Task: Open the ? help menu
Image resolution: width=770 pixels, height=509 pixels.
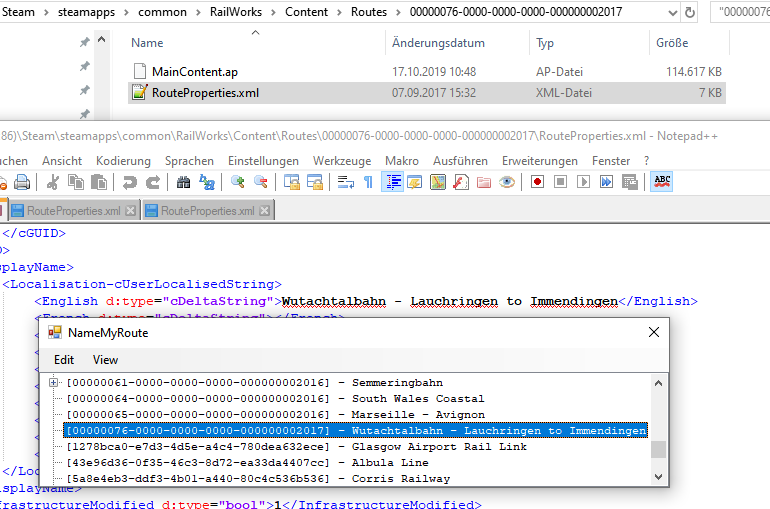Action: [x=646, y=161]
